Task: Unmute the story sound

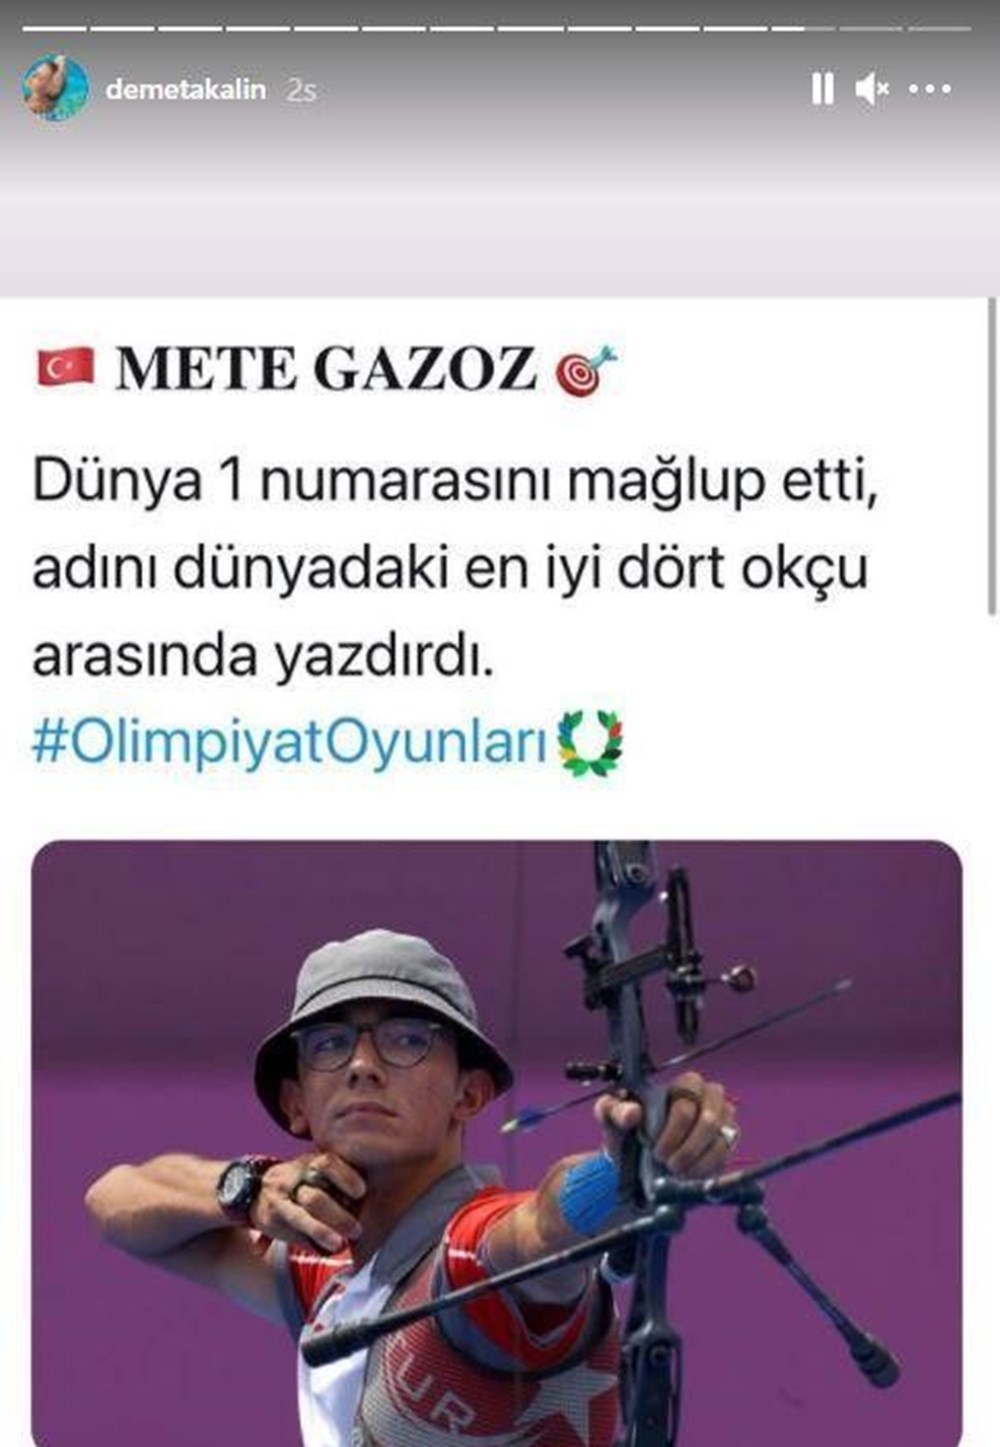Action: coord(872,90)
